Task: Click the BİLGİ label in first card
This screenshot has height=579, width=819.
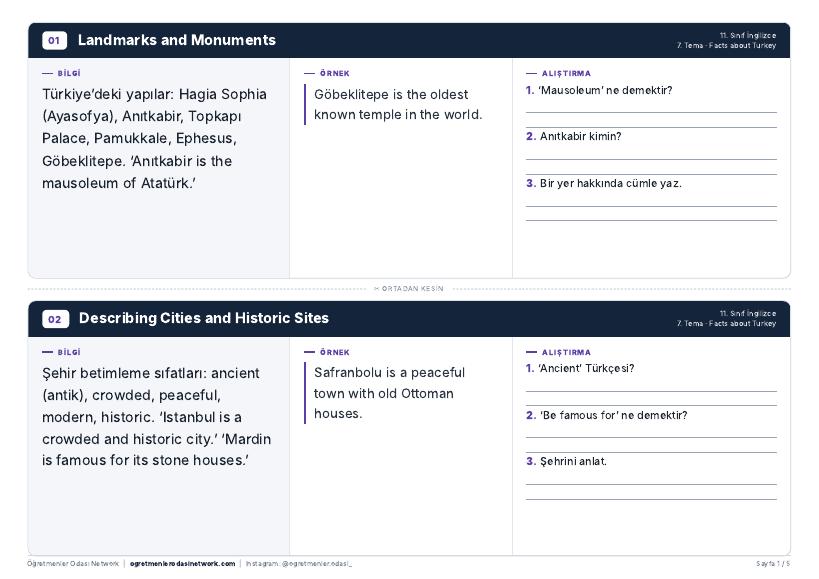Action: [x=69, y=74]
